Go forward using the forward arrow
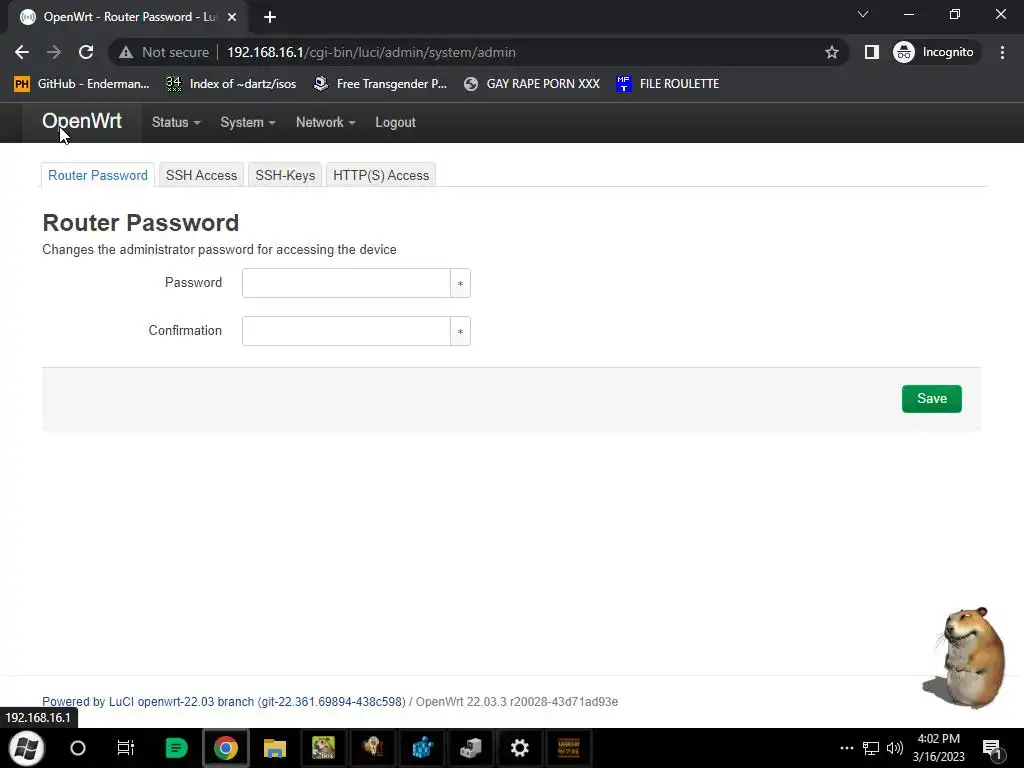This screenshot has height=768, width=1024. tap(54, 52)
